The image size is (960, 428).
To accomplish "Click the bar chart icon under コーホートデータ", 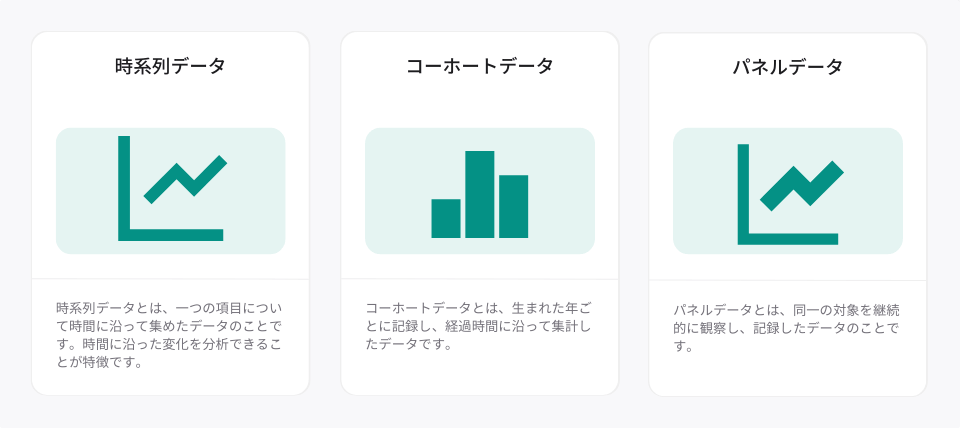I will tap(479, 194).
